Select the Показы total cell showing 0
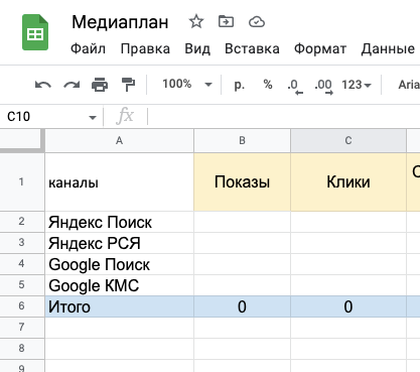 pos(242,306)
